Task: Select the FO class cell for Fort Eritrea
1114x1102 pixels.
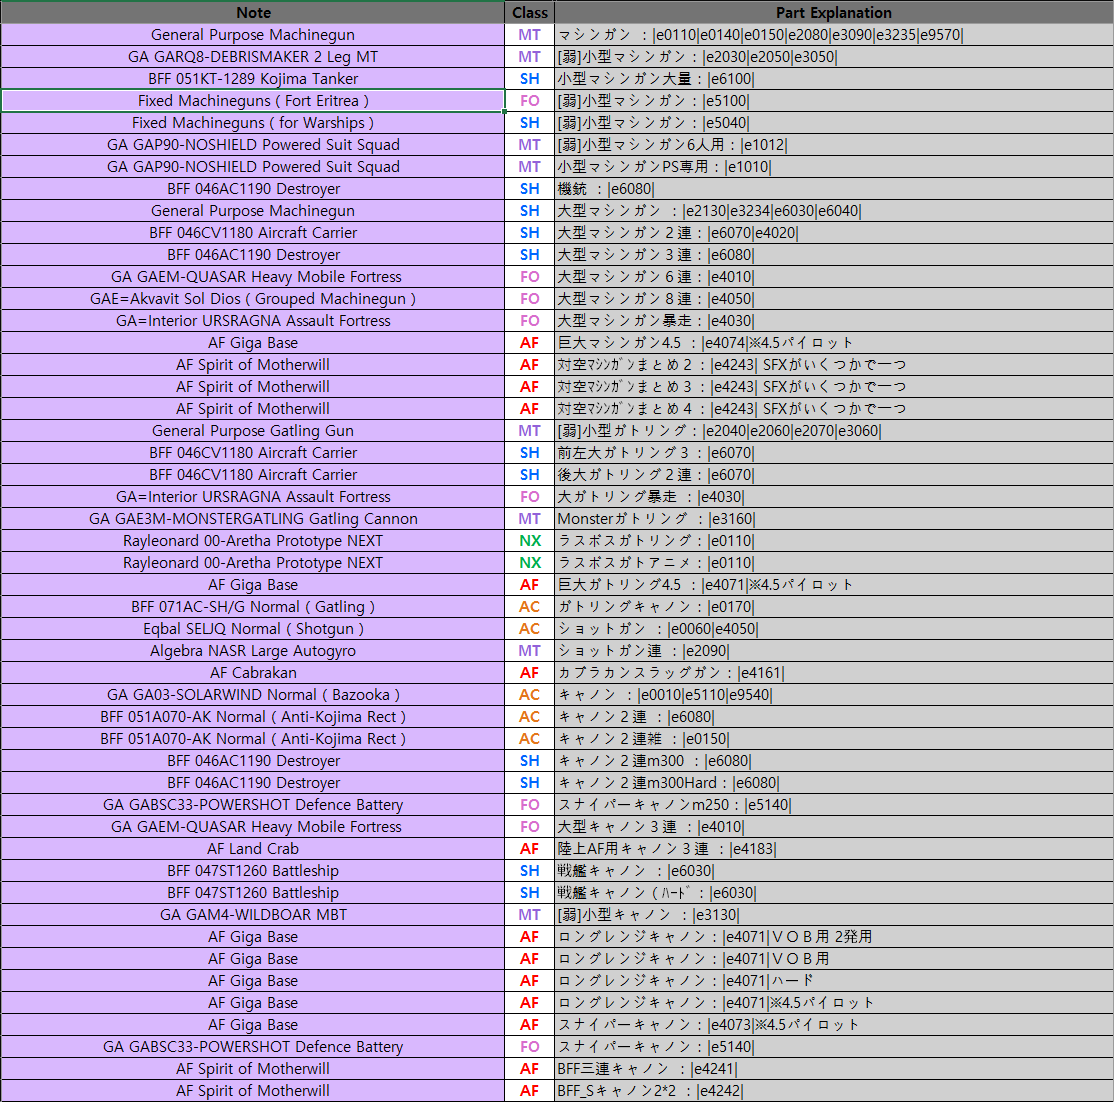Action: point(529,101)
